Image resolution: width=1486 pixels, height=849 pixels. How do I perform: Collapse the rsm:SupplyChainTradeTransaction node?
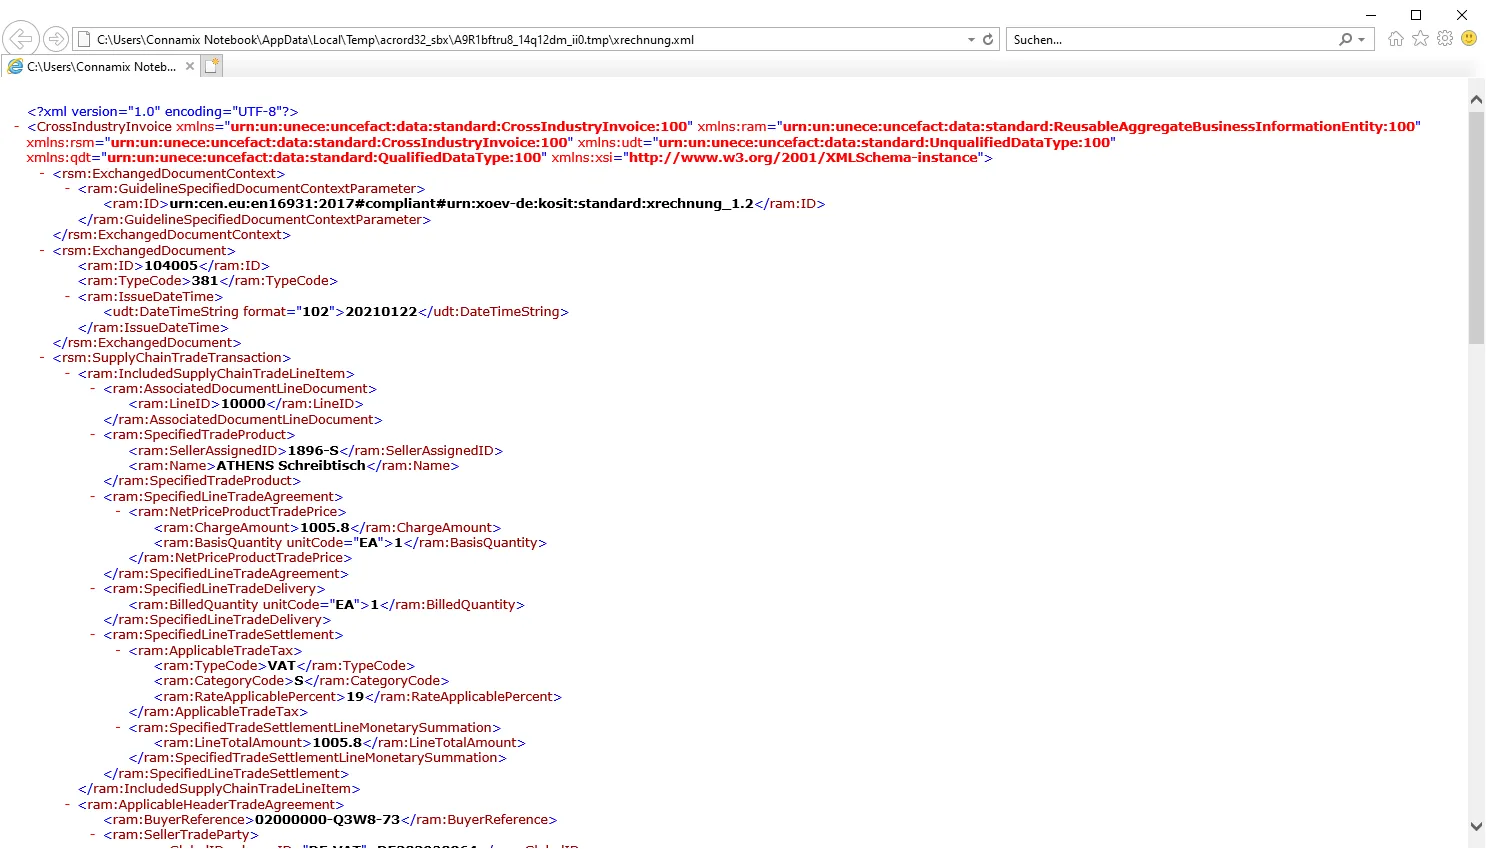42,358
